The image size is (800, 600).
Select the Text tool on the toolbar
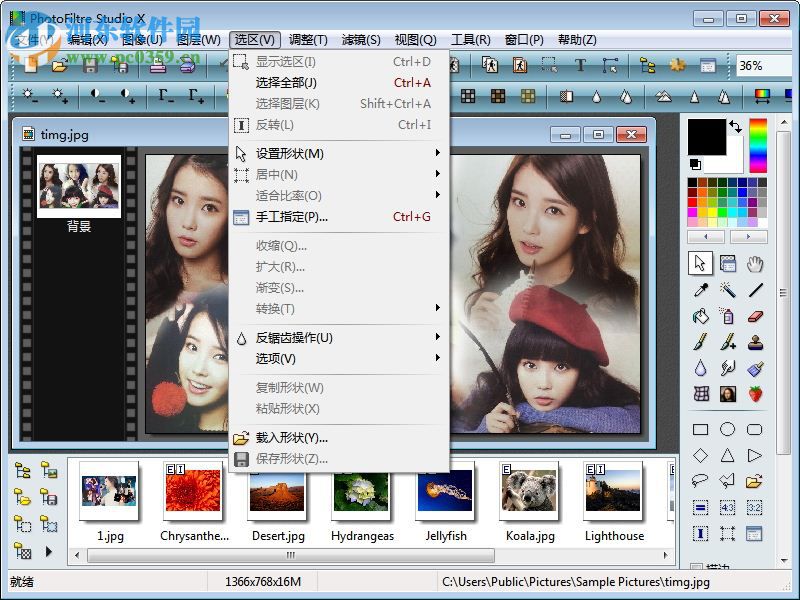coord(580,64)
